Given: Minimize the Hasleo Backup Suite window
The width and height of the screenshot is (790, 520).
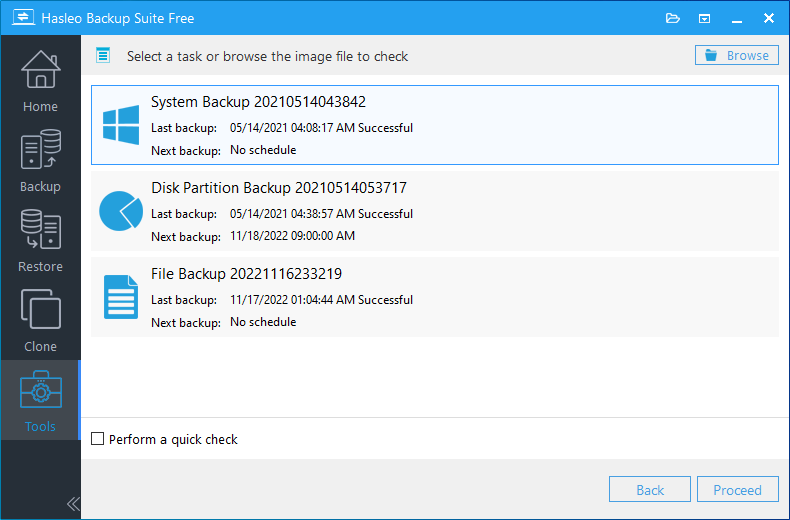Looking at the screenshot, I should point(737,19).
